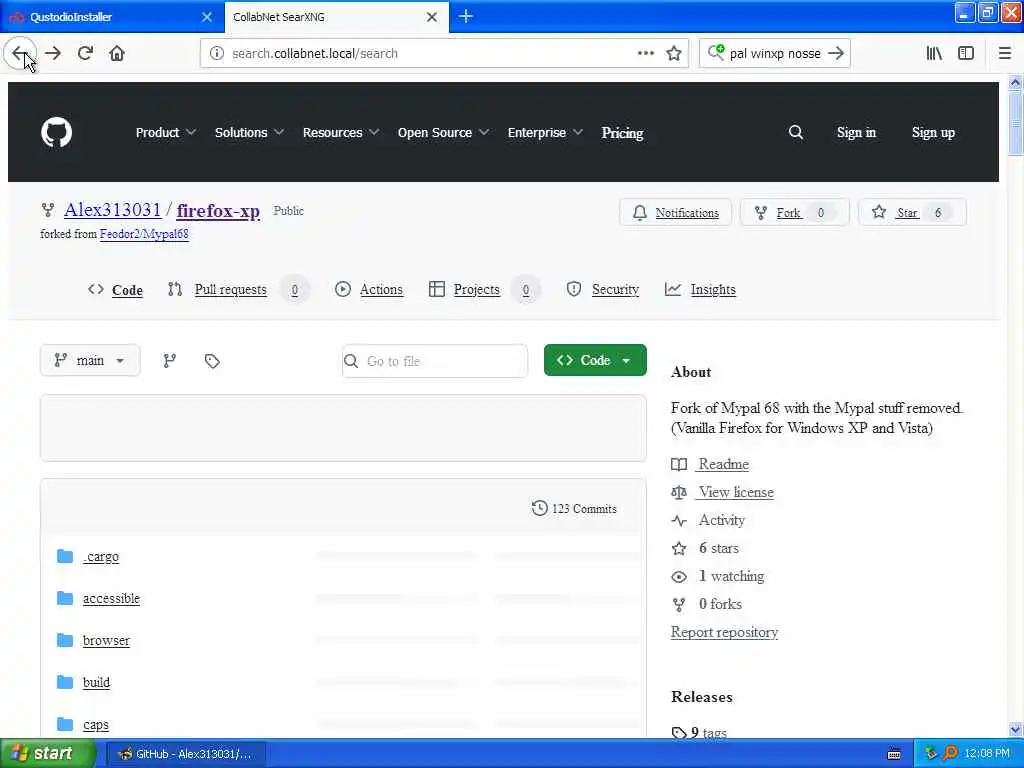1024x768 pixels.
Task: Switch to the Security tab
Action: tap(603, 289)
